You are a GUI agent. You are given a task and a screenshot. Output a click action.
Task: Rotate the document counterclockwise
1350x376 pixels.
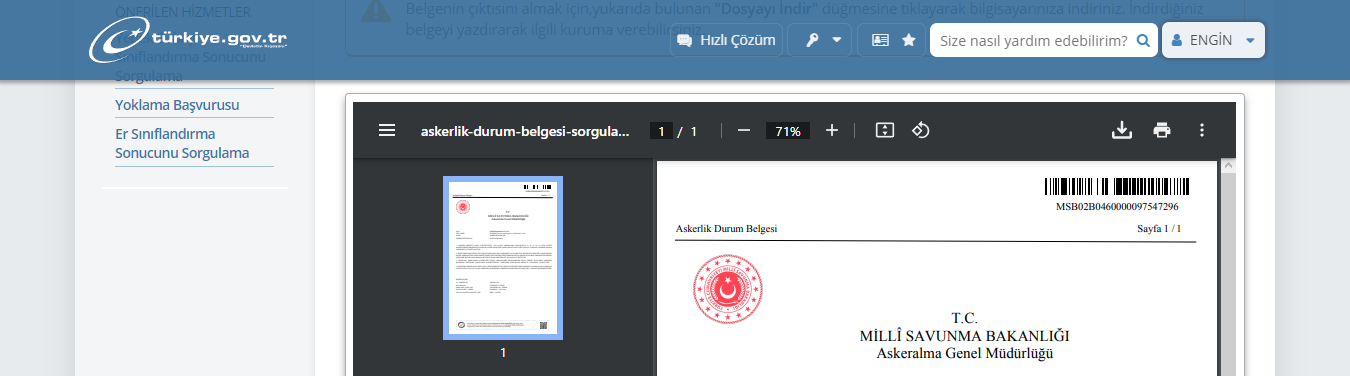922,130
